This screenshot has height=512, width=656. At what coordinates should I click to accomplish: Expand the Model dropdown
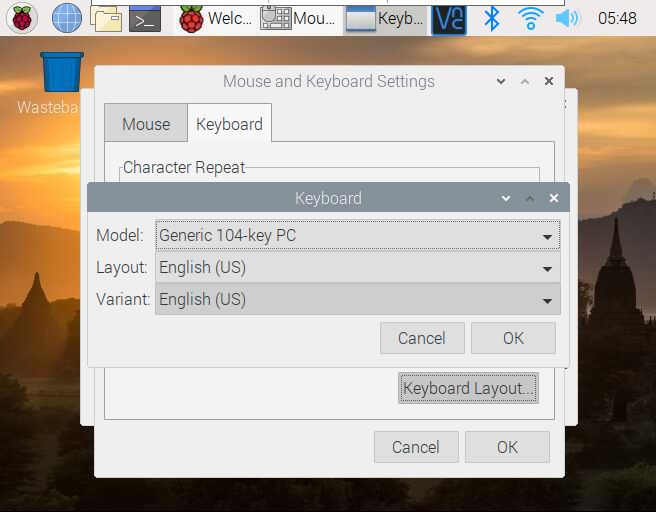tap(358, 235)
